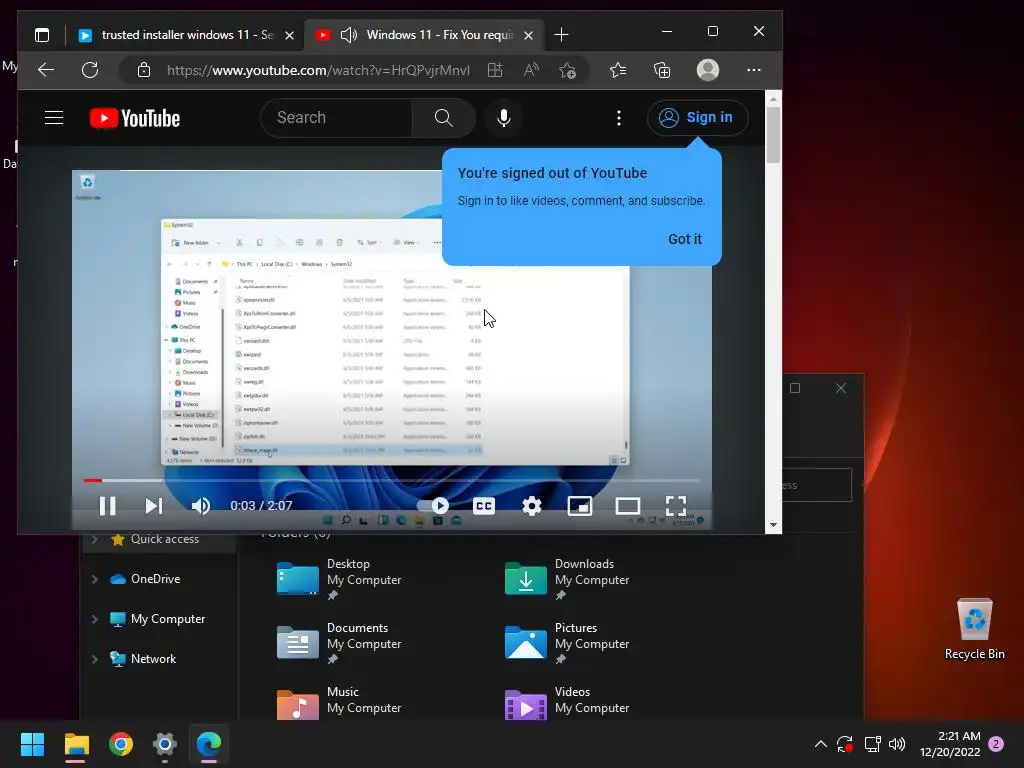Go to the YouTube home logo

coord(135,118)
